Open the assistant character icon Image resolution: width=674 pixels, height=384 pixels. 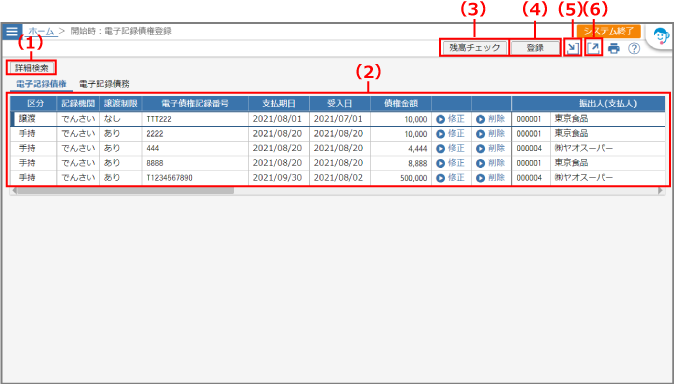661,37
